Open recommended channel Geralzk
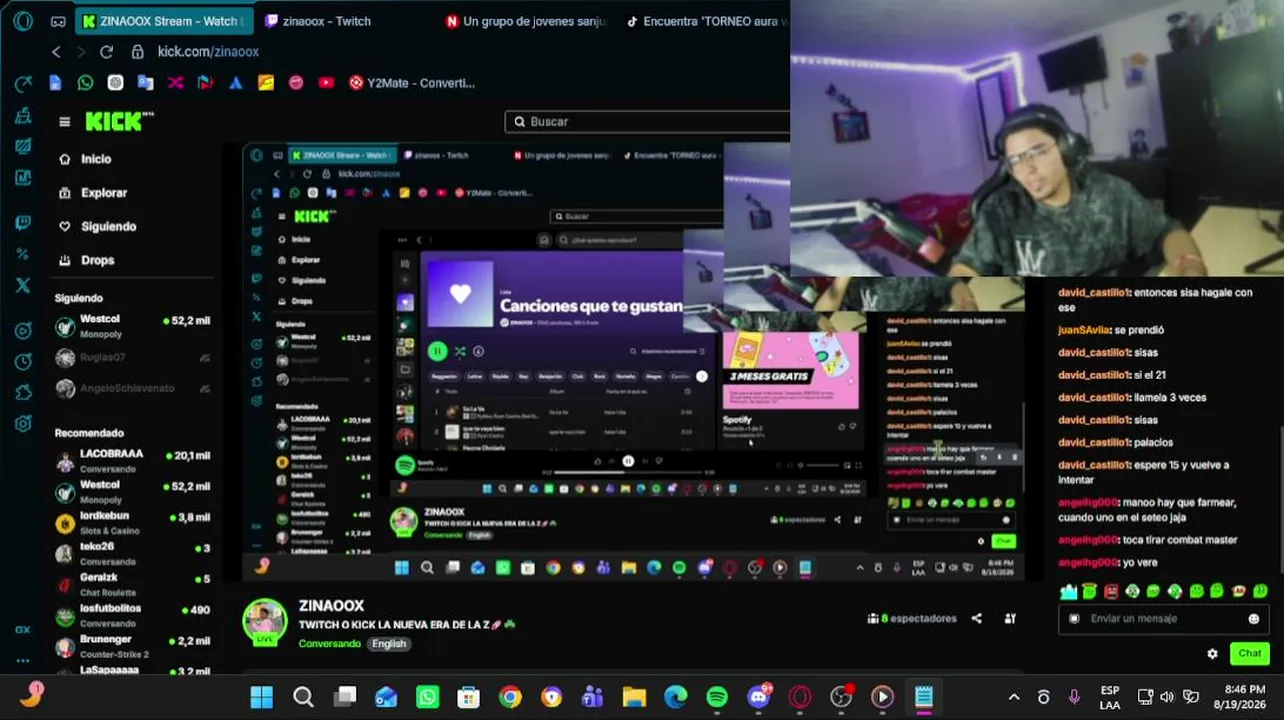The height and width of the screenshot is (720, 1284). pyautogui.click(x=133, y=585)
